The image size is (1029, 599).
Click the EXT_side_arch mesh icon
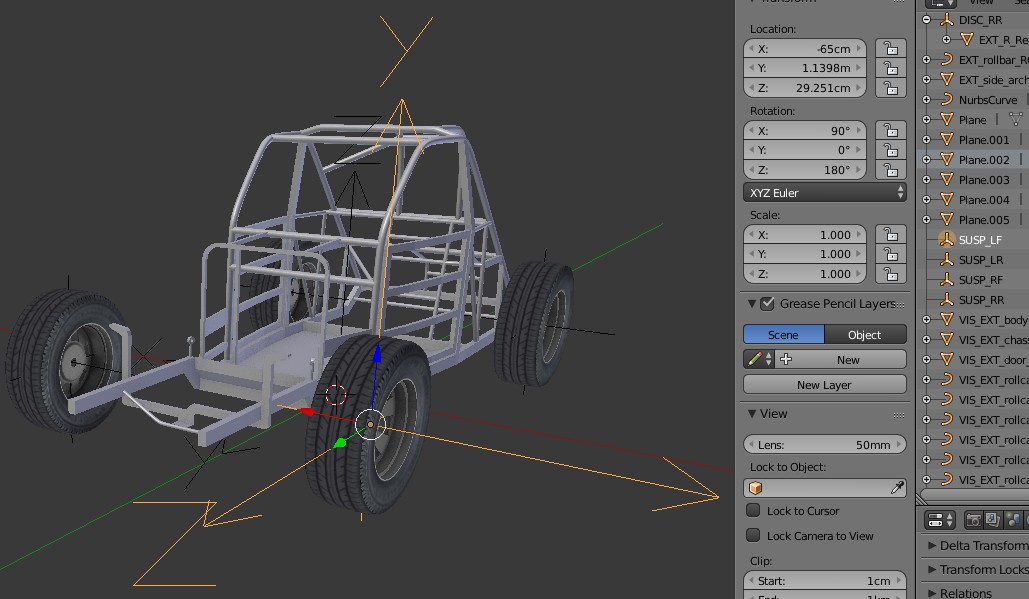tap(946, 79)
